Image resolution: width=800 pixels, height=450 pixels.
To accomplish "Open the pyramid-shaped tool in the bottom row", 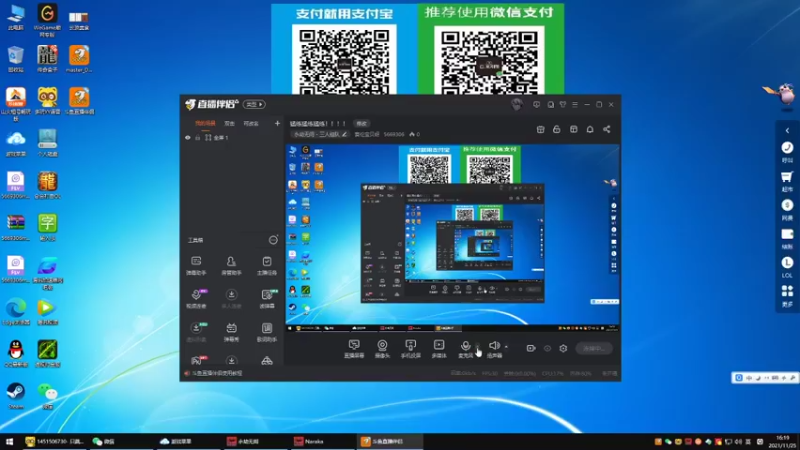I will [x=266, y=361].
